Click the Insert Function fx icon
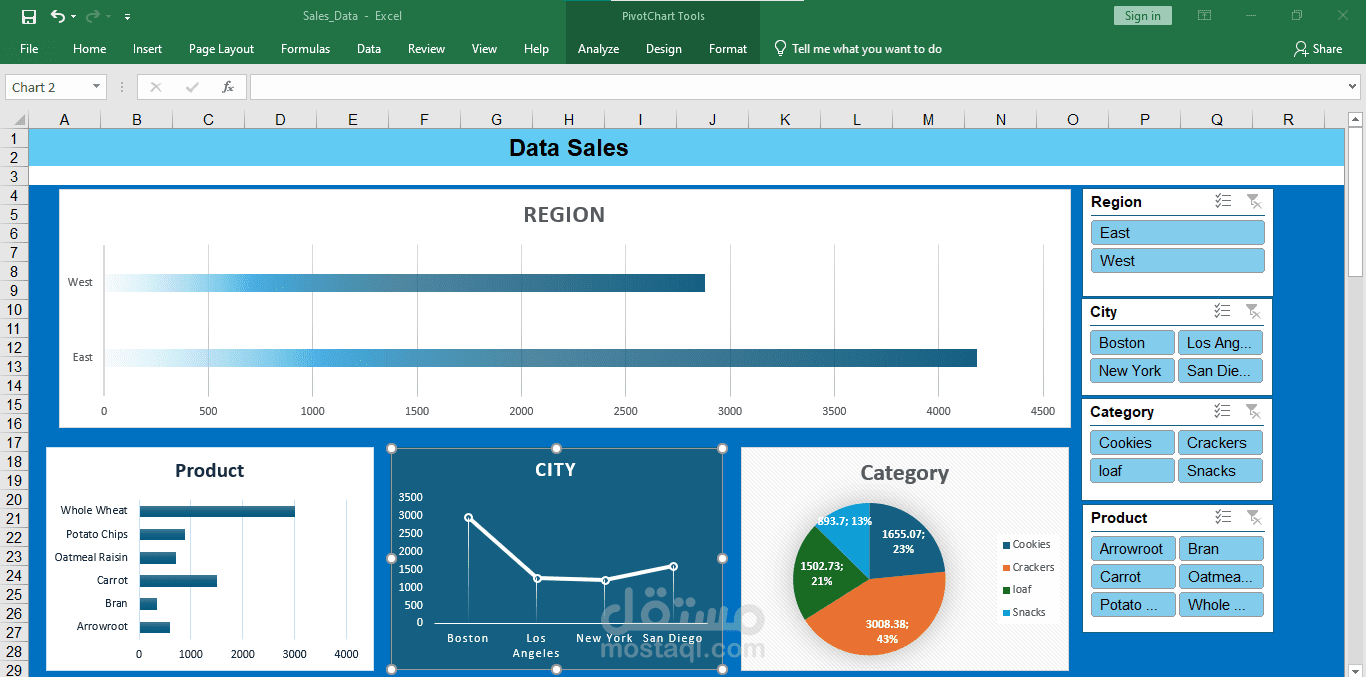 [228, 87]
